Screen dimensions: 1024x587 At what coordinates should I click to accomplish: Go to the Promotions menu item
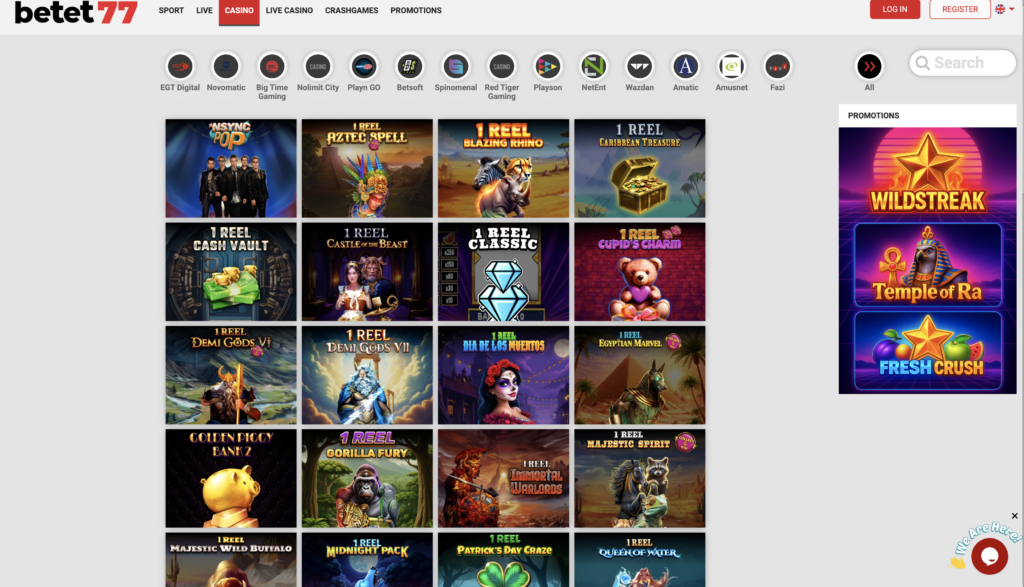tap(416, 10)
